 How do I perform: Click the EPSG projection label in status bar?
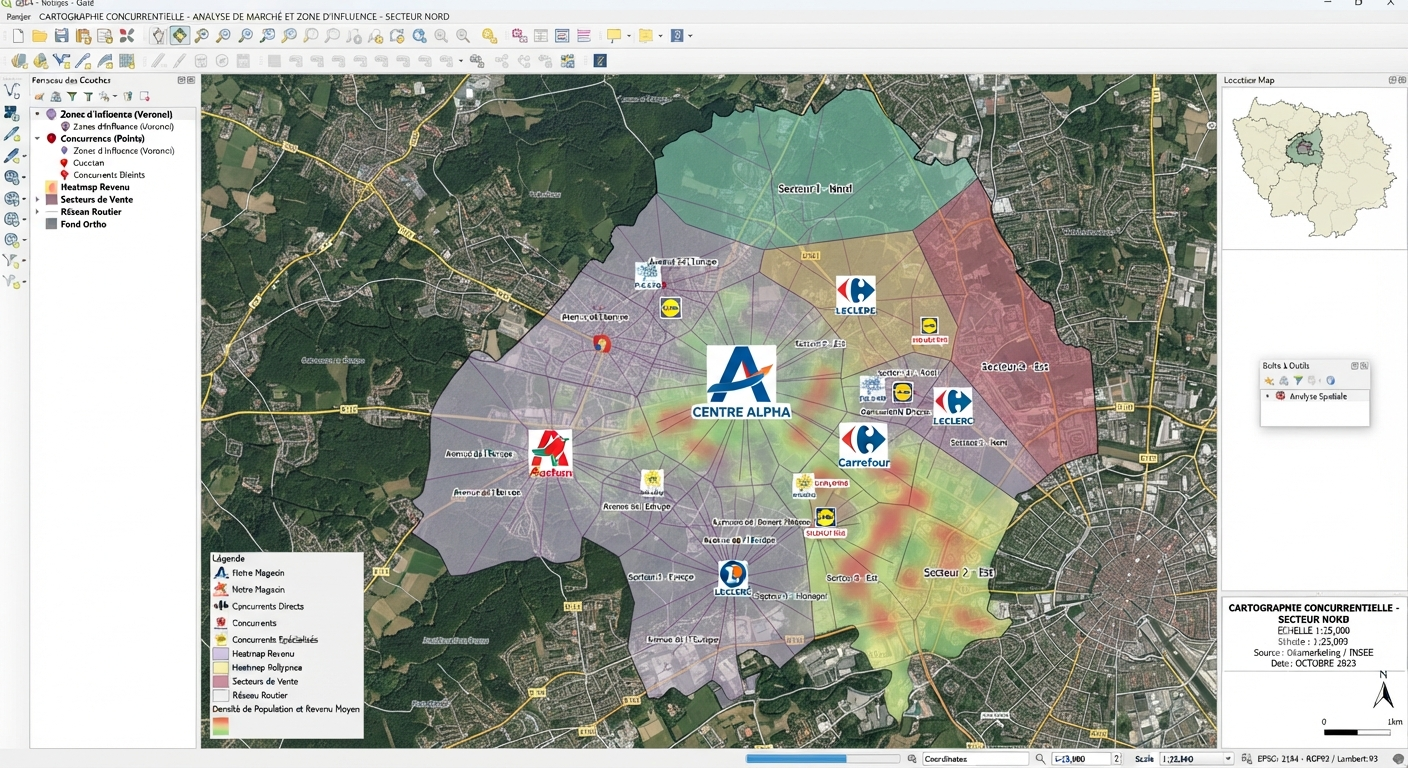[1318, 759]
